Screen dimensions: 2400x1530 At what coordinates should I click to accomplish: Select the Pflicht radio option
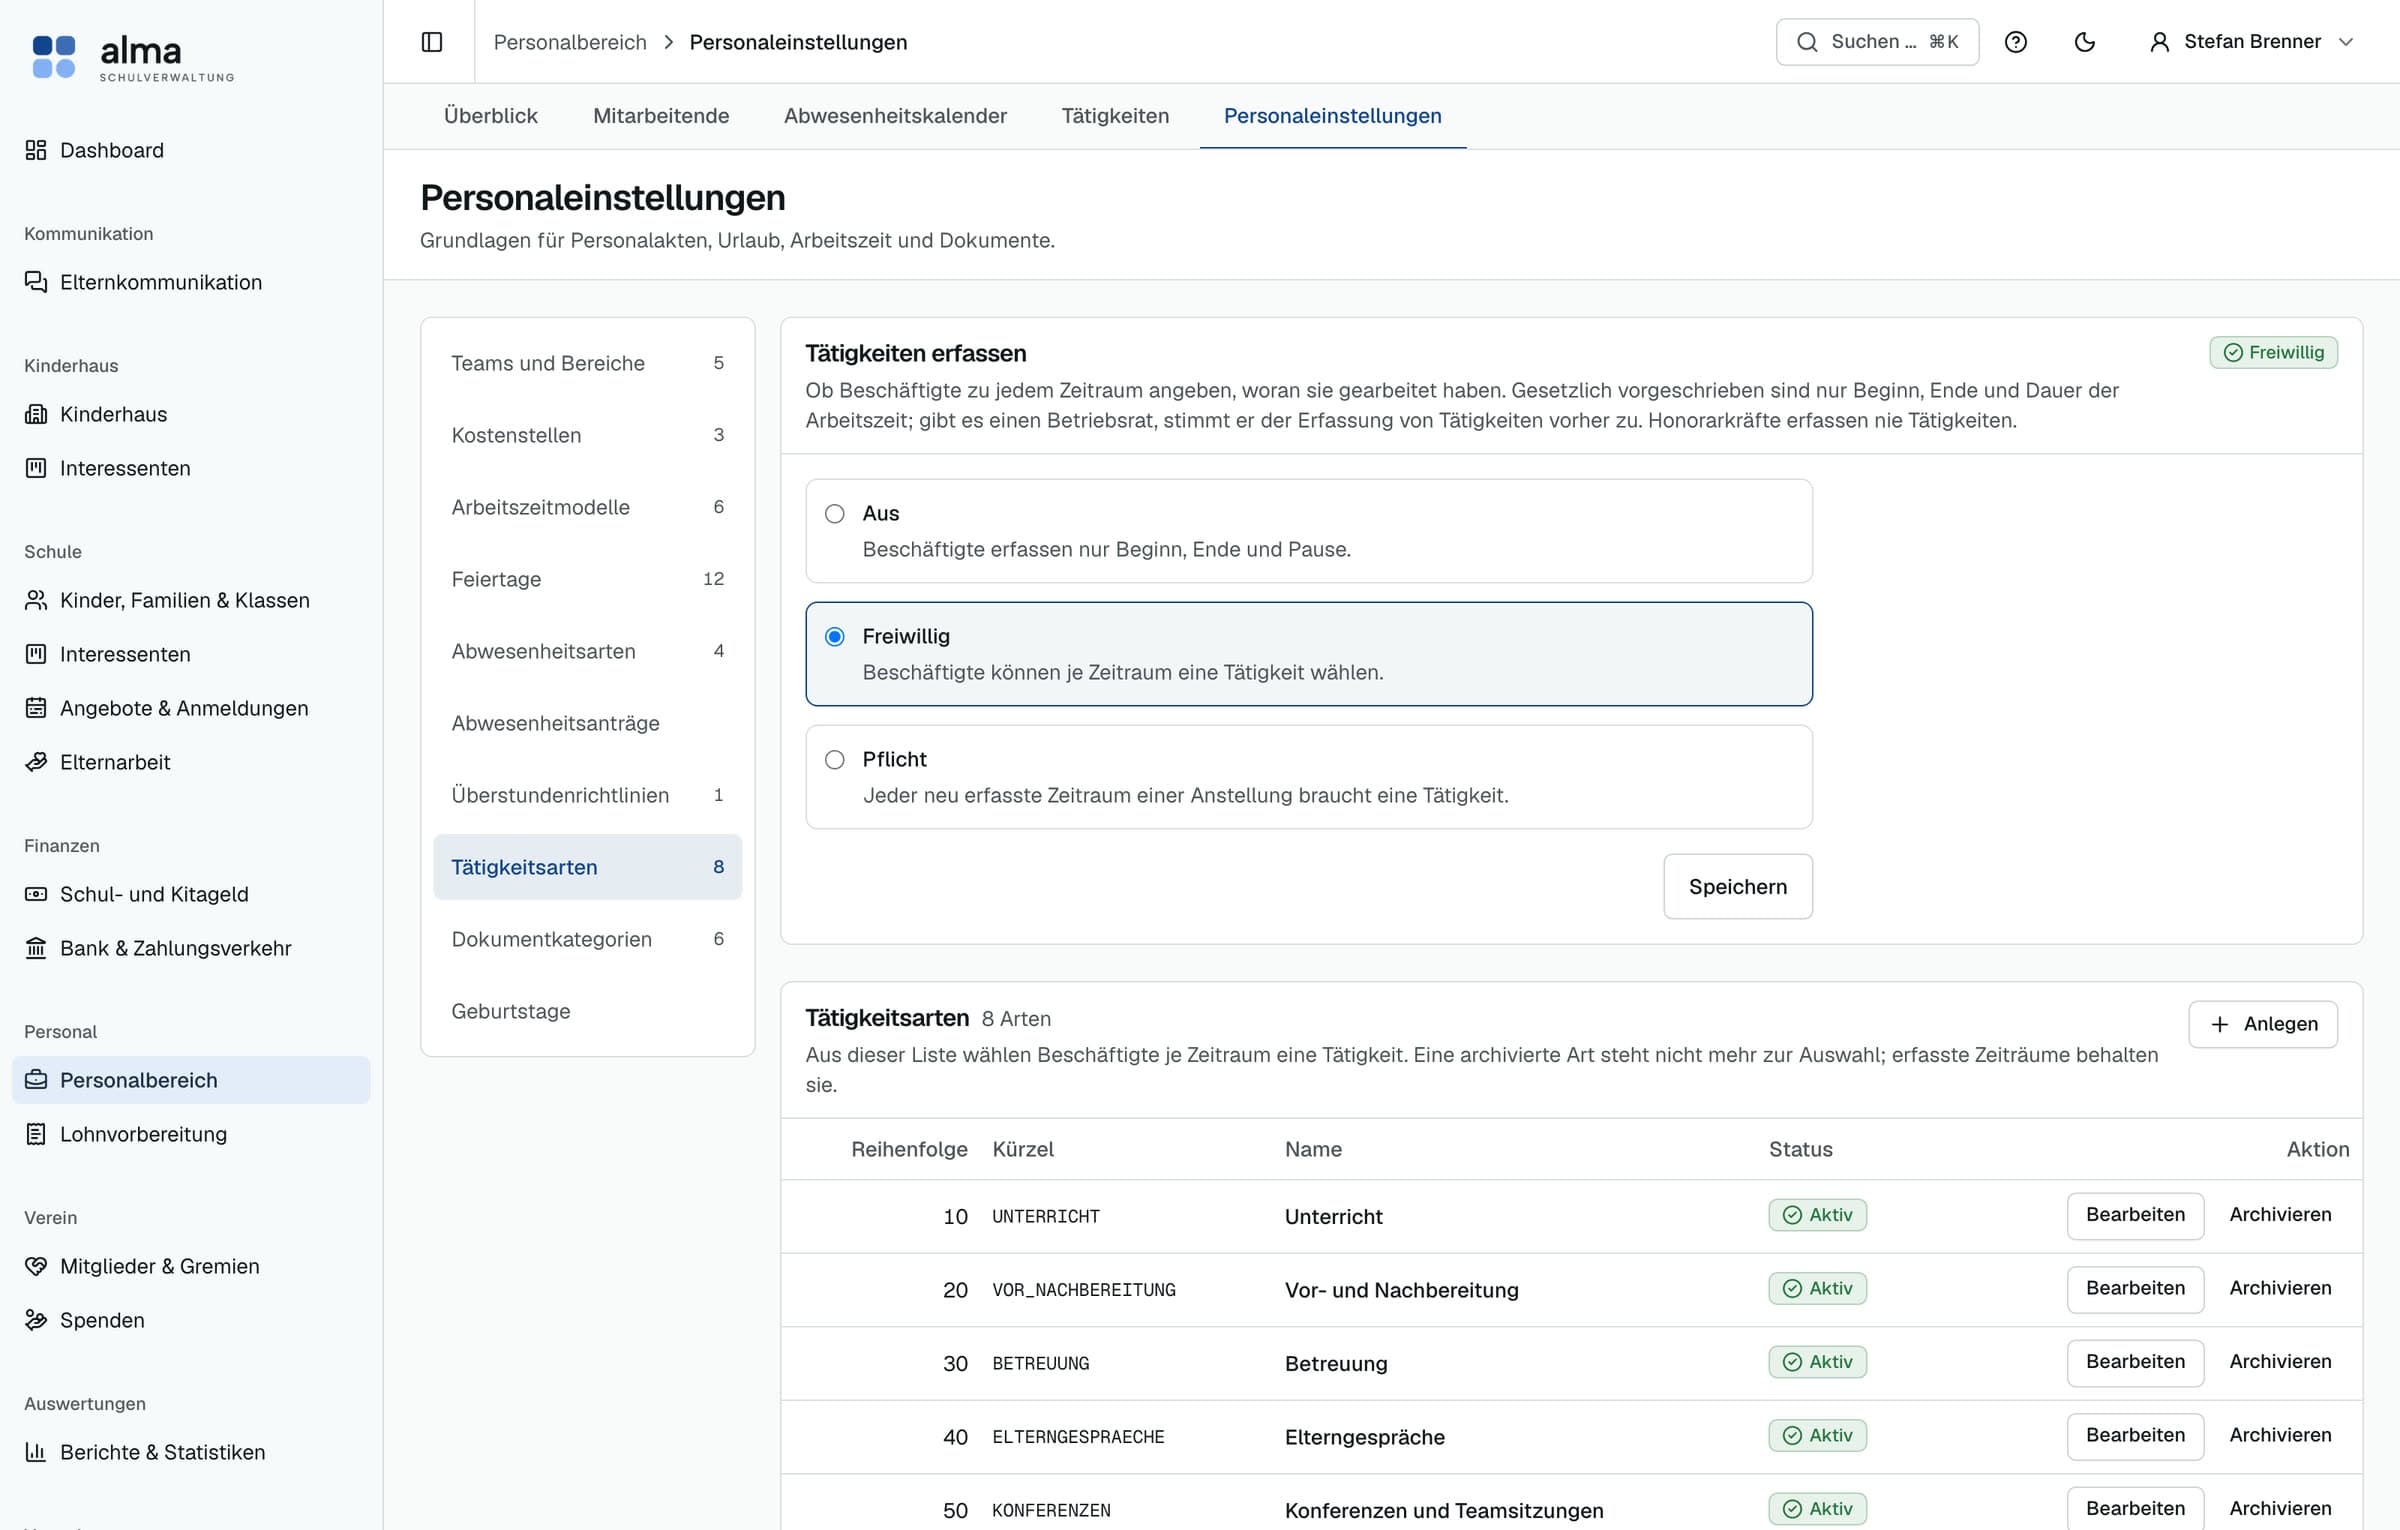pyautogui.click(x=835, y=760)
